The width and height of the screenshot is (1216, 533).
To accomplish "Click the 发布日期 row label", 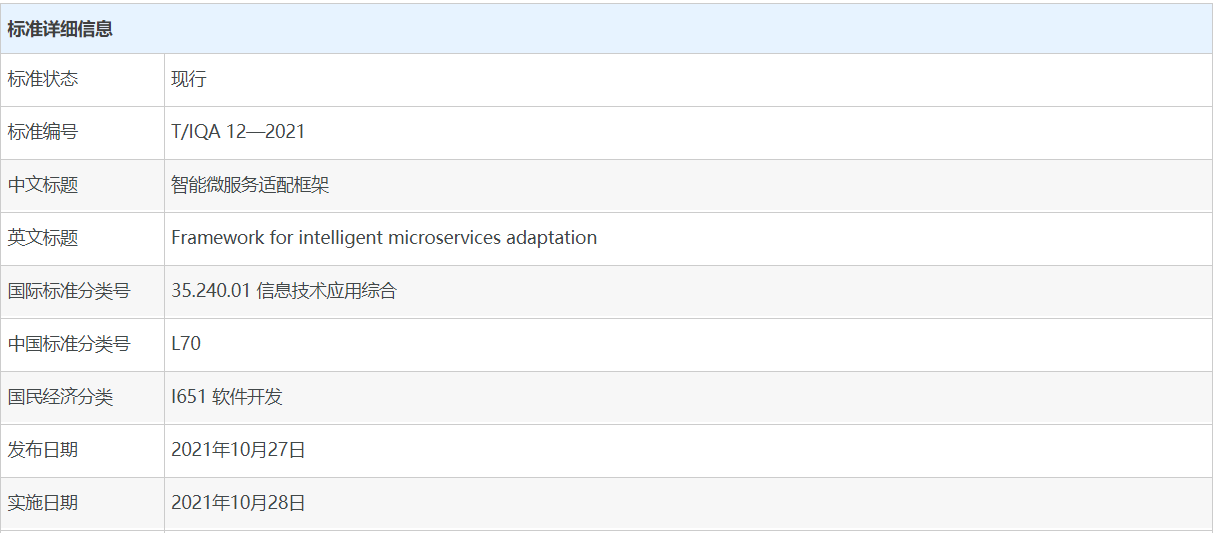I will point(43,450).
